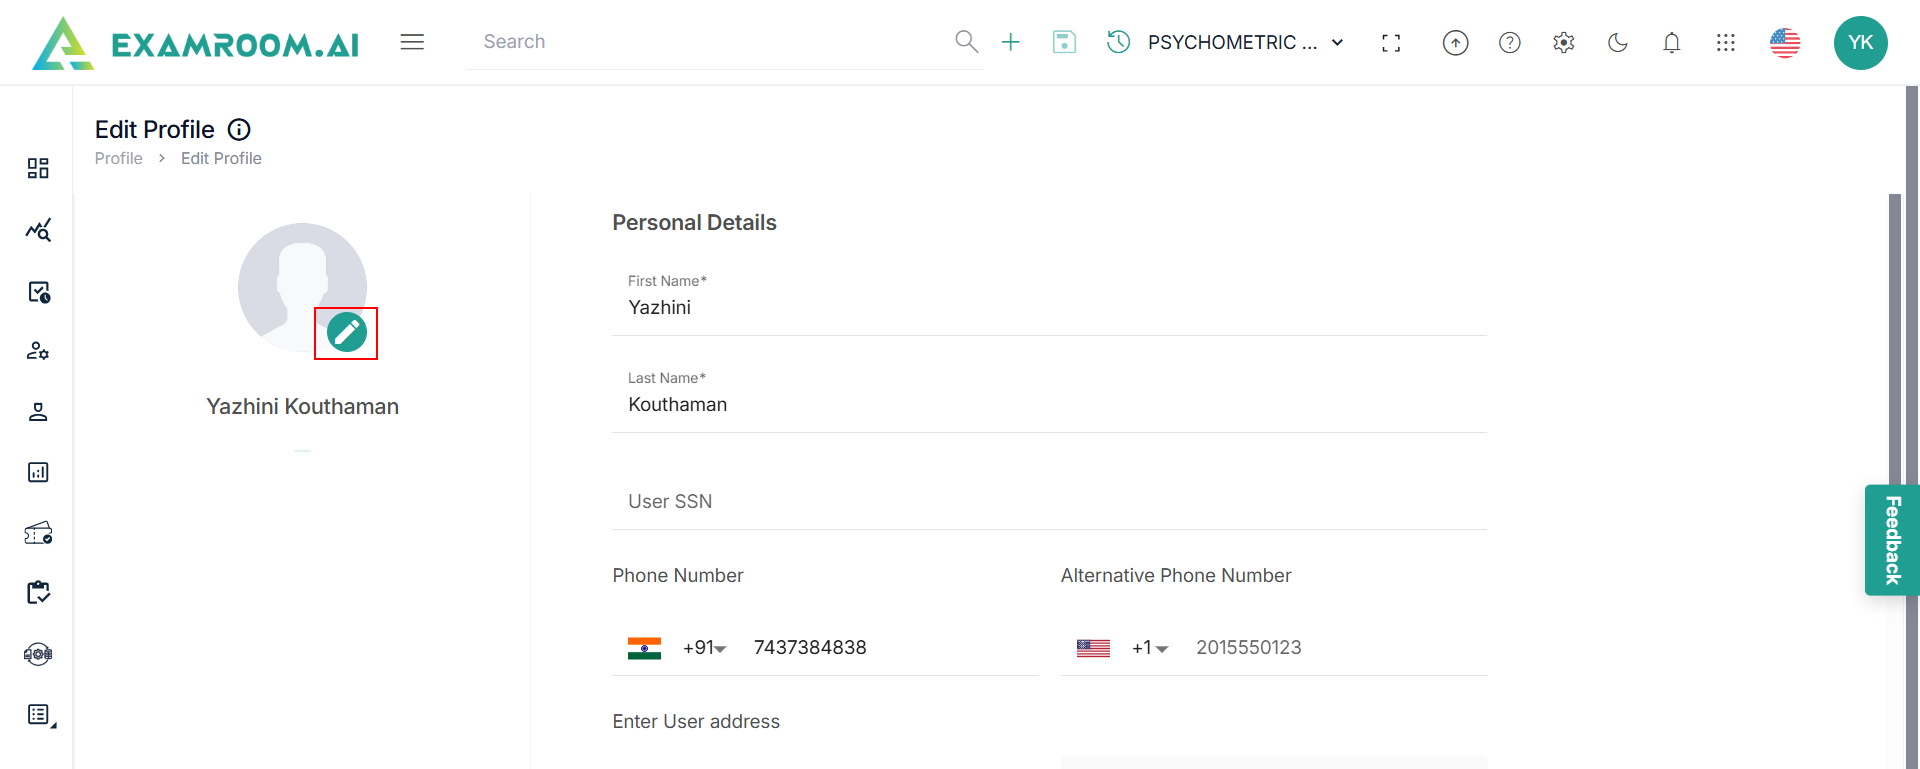Click the pencil edit icon on profile photo
Viewport: 1920px width, 769px height.
tap(346, 333)
